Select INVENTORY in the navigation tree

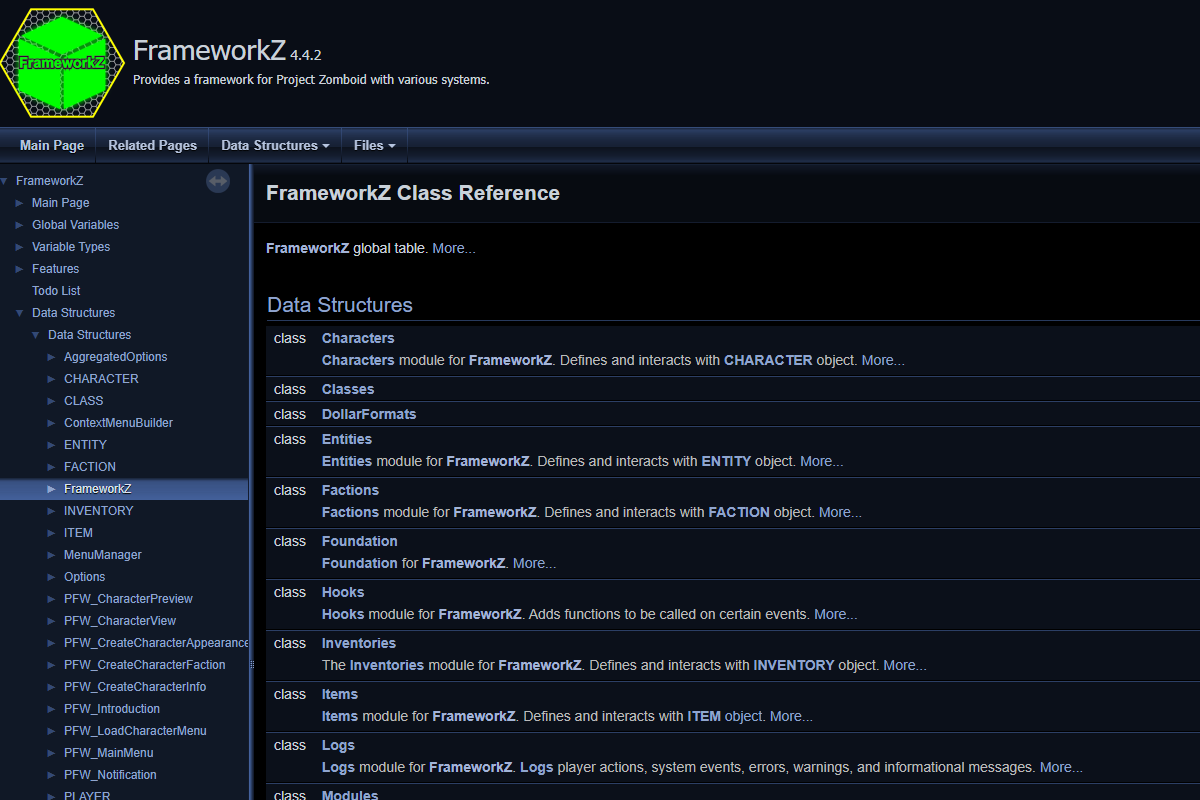tap(98, 511)
